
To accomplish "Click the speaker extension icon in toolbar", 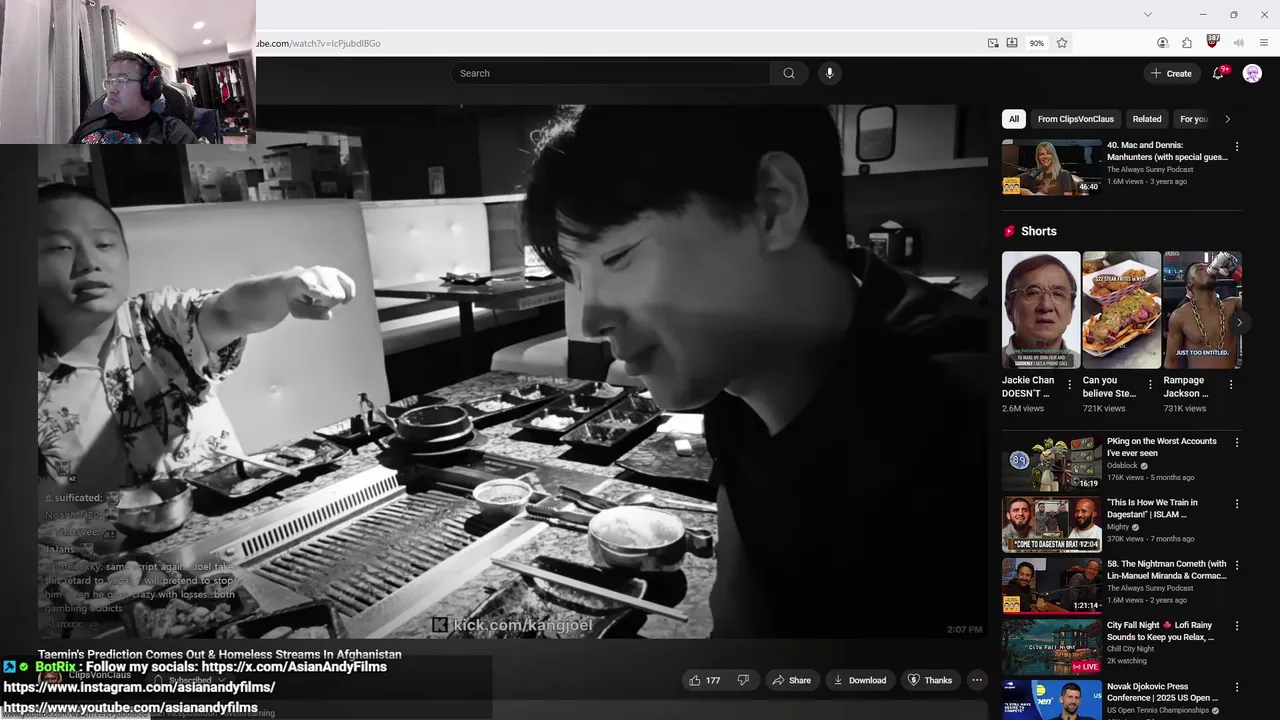I will coord(1239,43).
